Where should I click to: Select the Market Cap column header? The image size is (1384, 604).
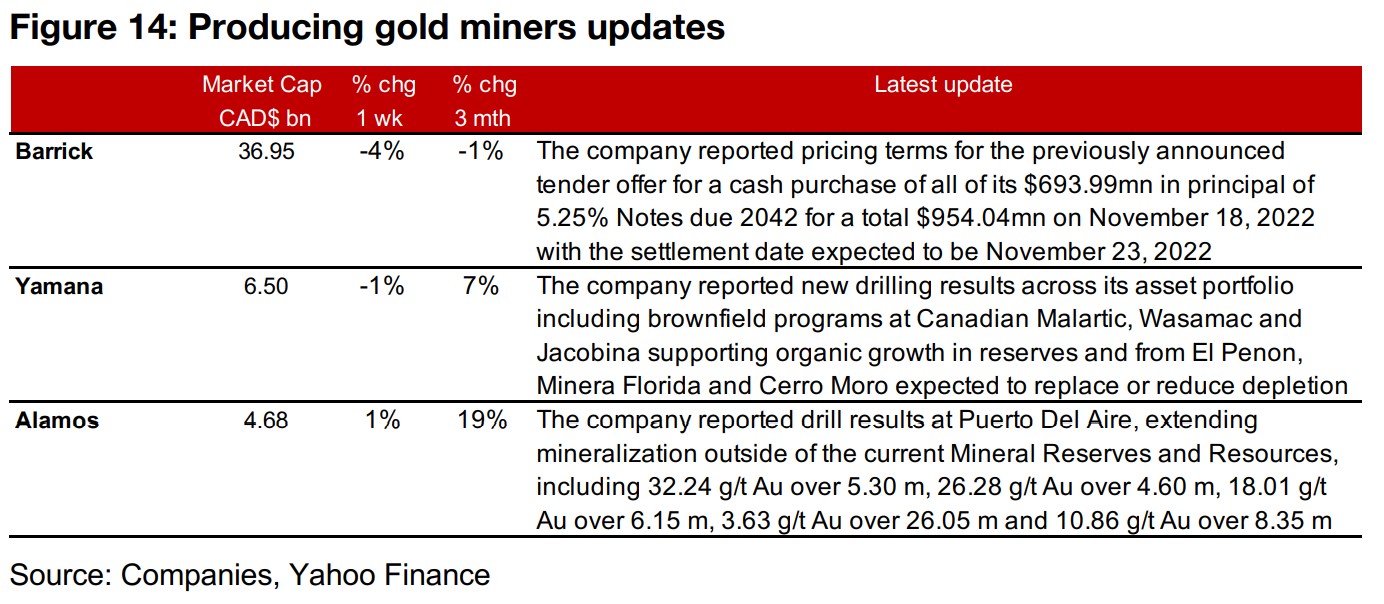(x=262, y=101)
